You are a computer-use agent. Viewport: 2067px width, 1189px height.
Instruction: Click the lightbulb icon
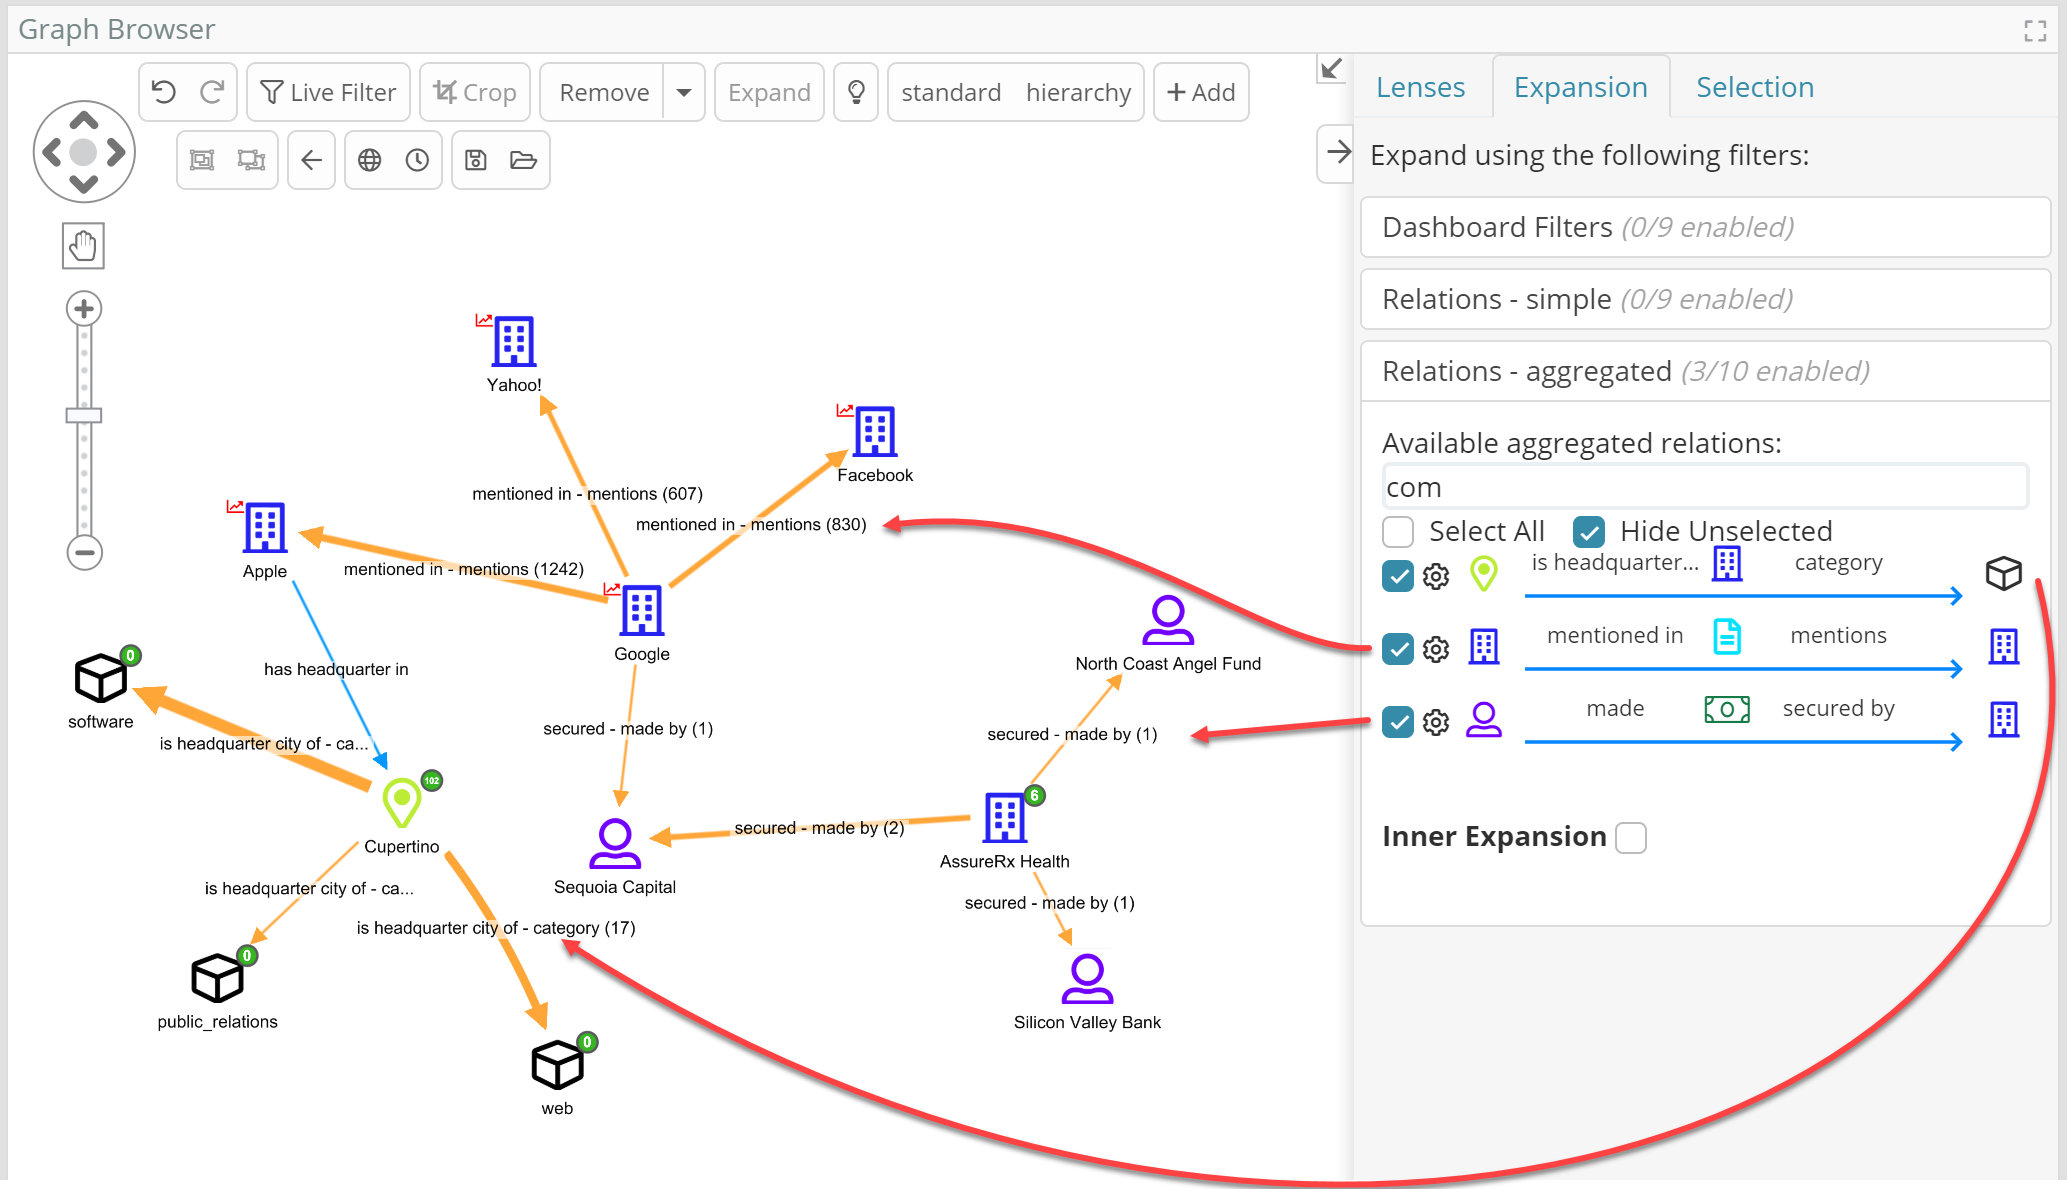click(856, 93)
